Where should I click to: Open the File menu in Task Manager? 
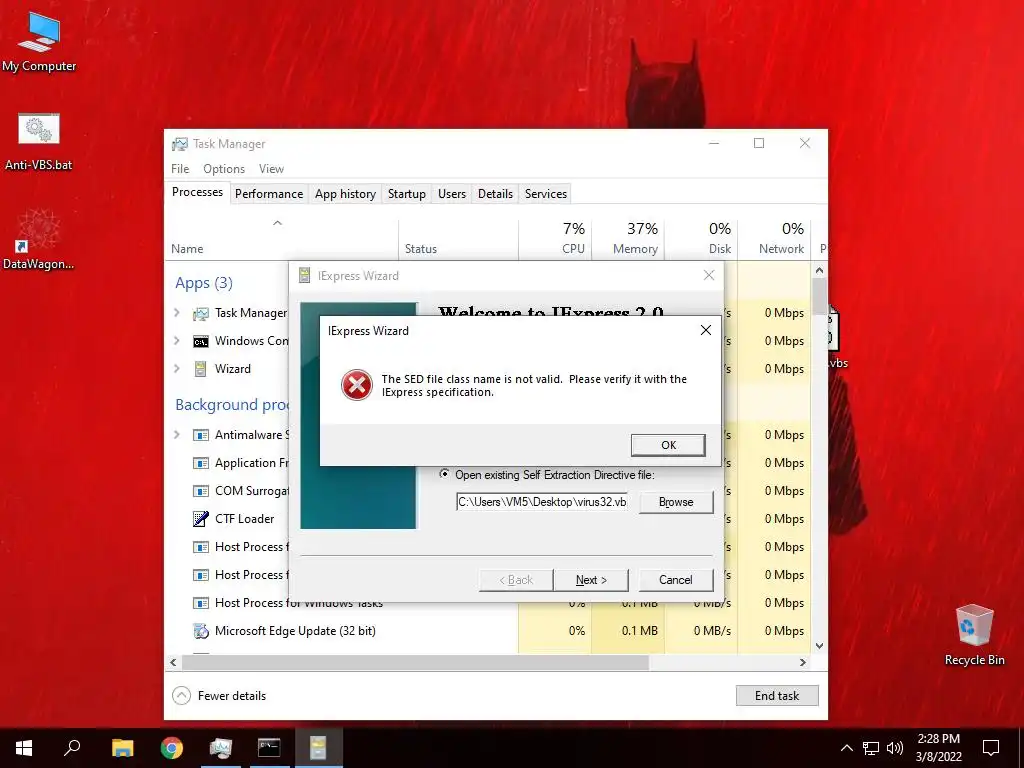tap(180, 168)
